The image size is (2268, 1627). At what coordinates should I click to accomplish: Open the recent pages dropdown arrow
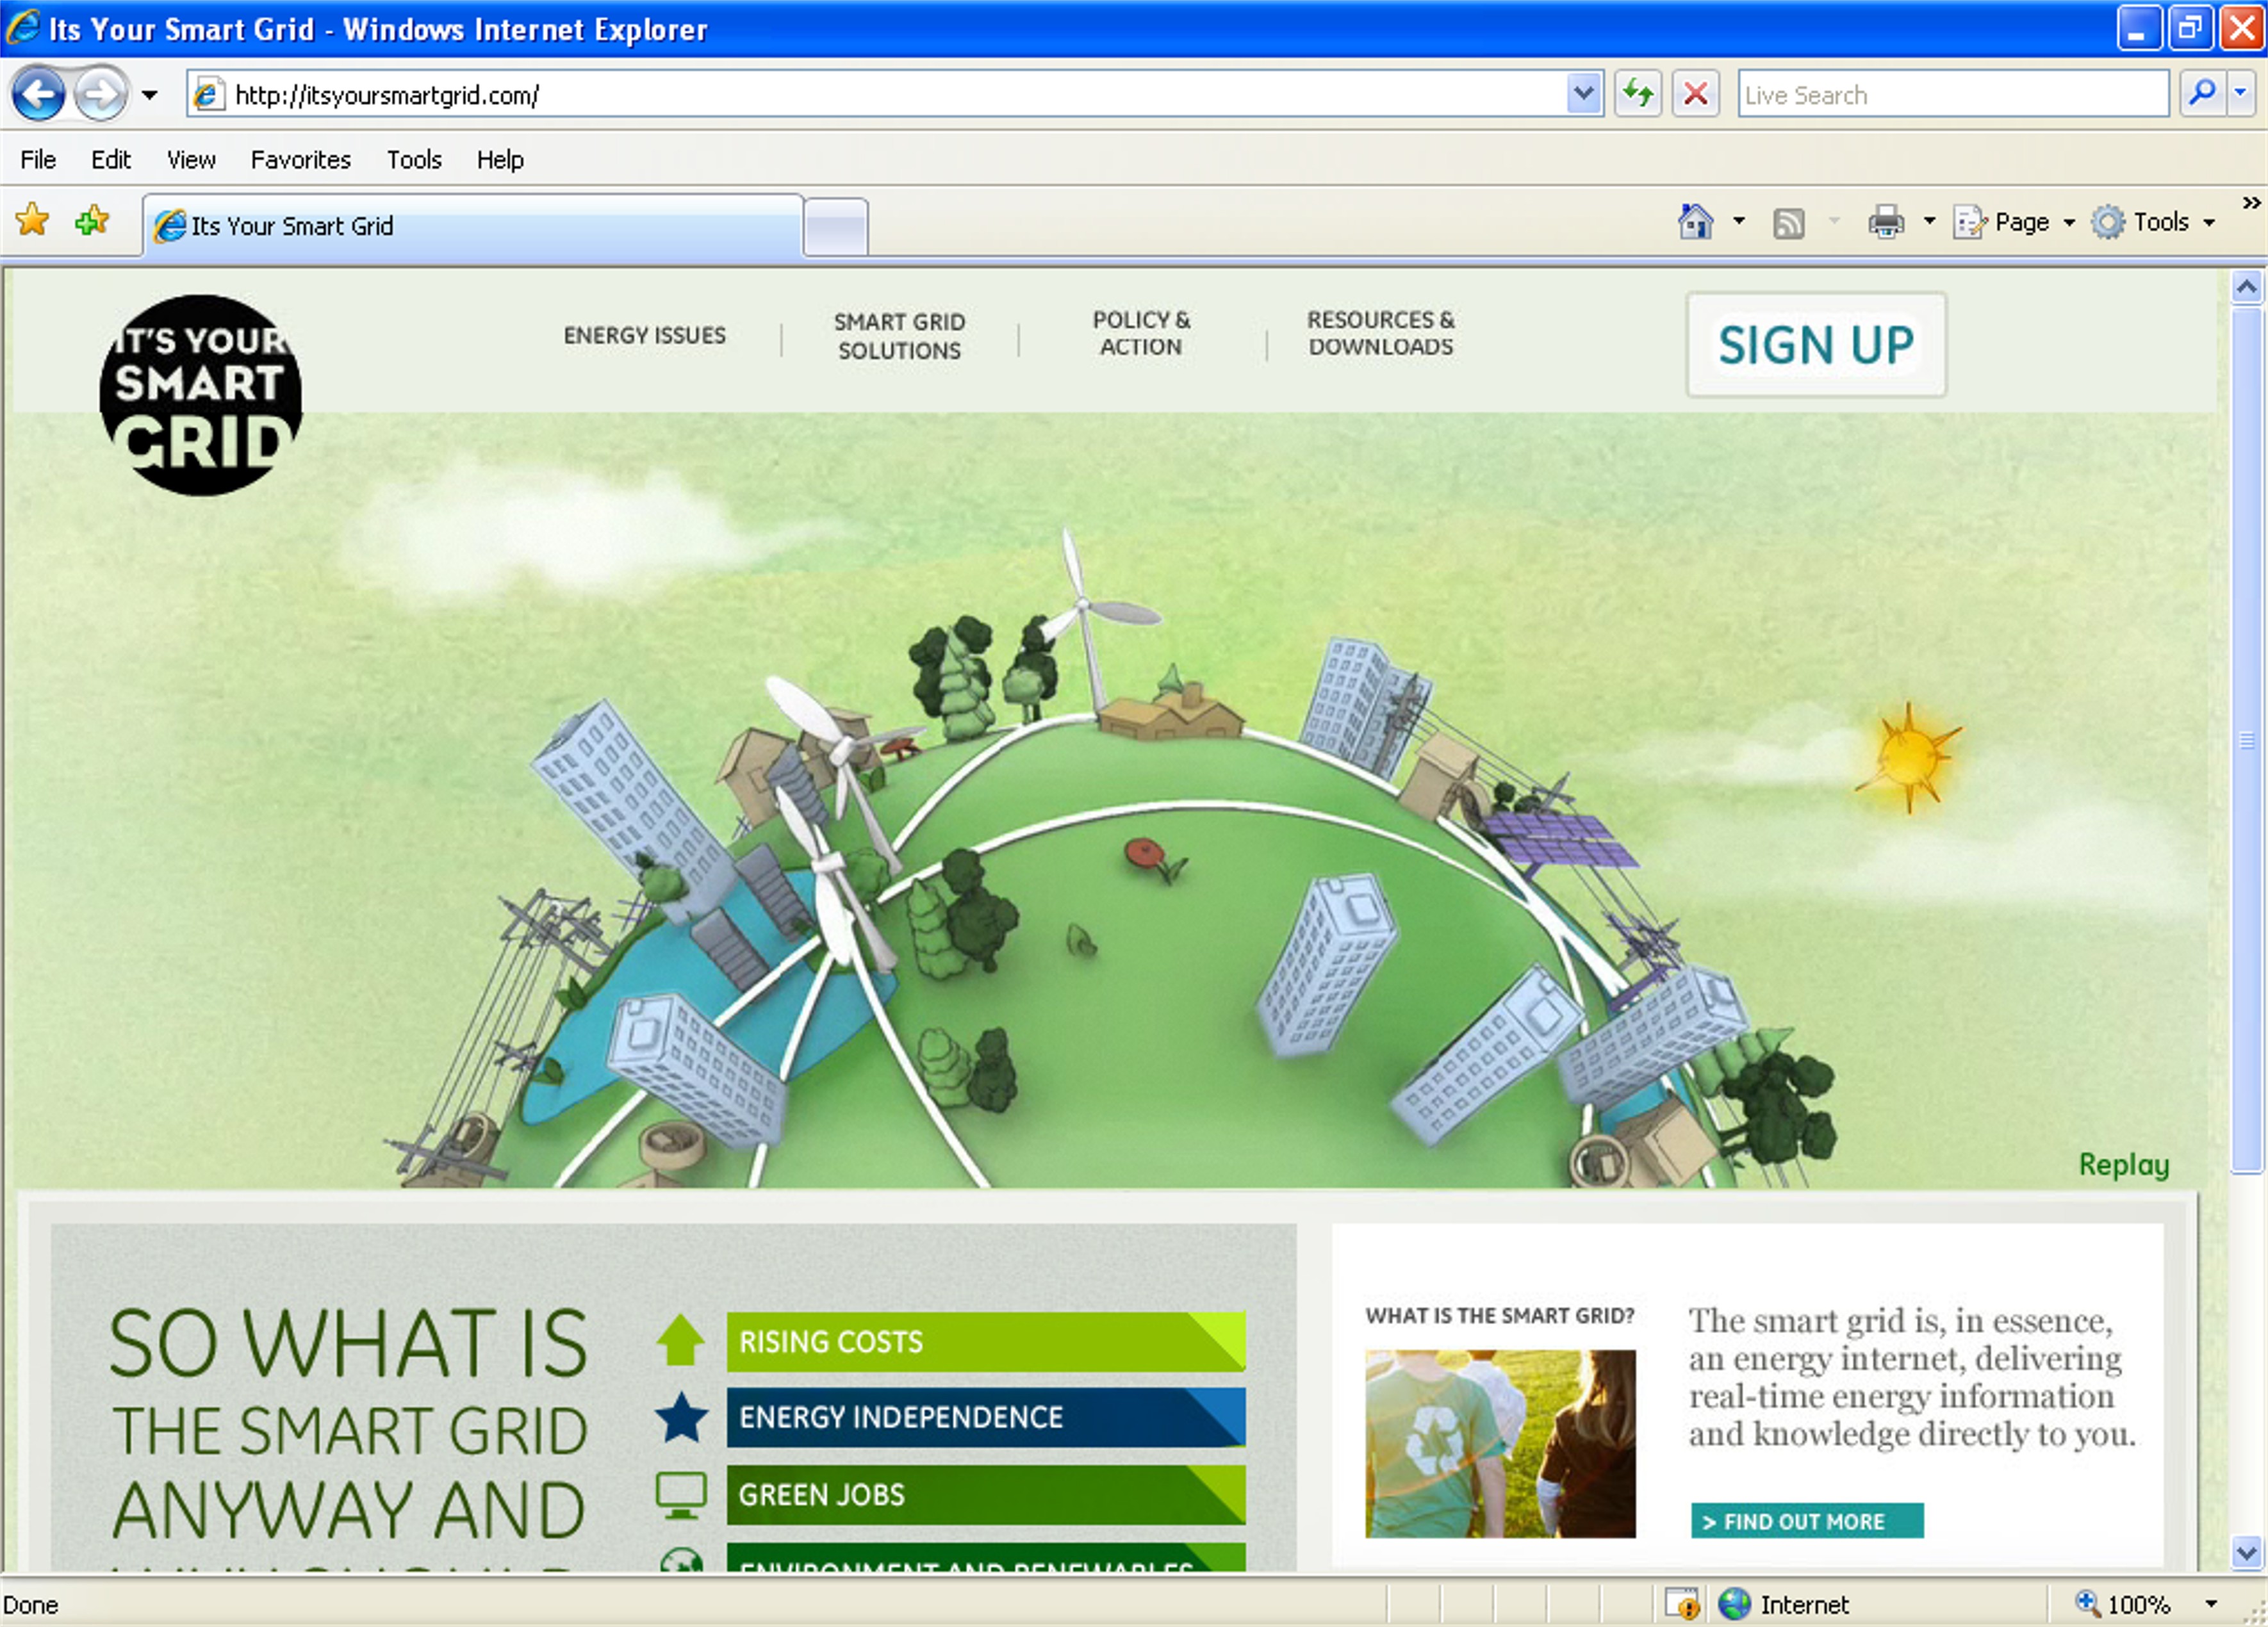click(x=149, y=95)
